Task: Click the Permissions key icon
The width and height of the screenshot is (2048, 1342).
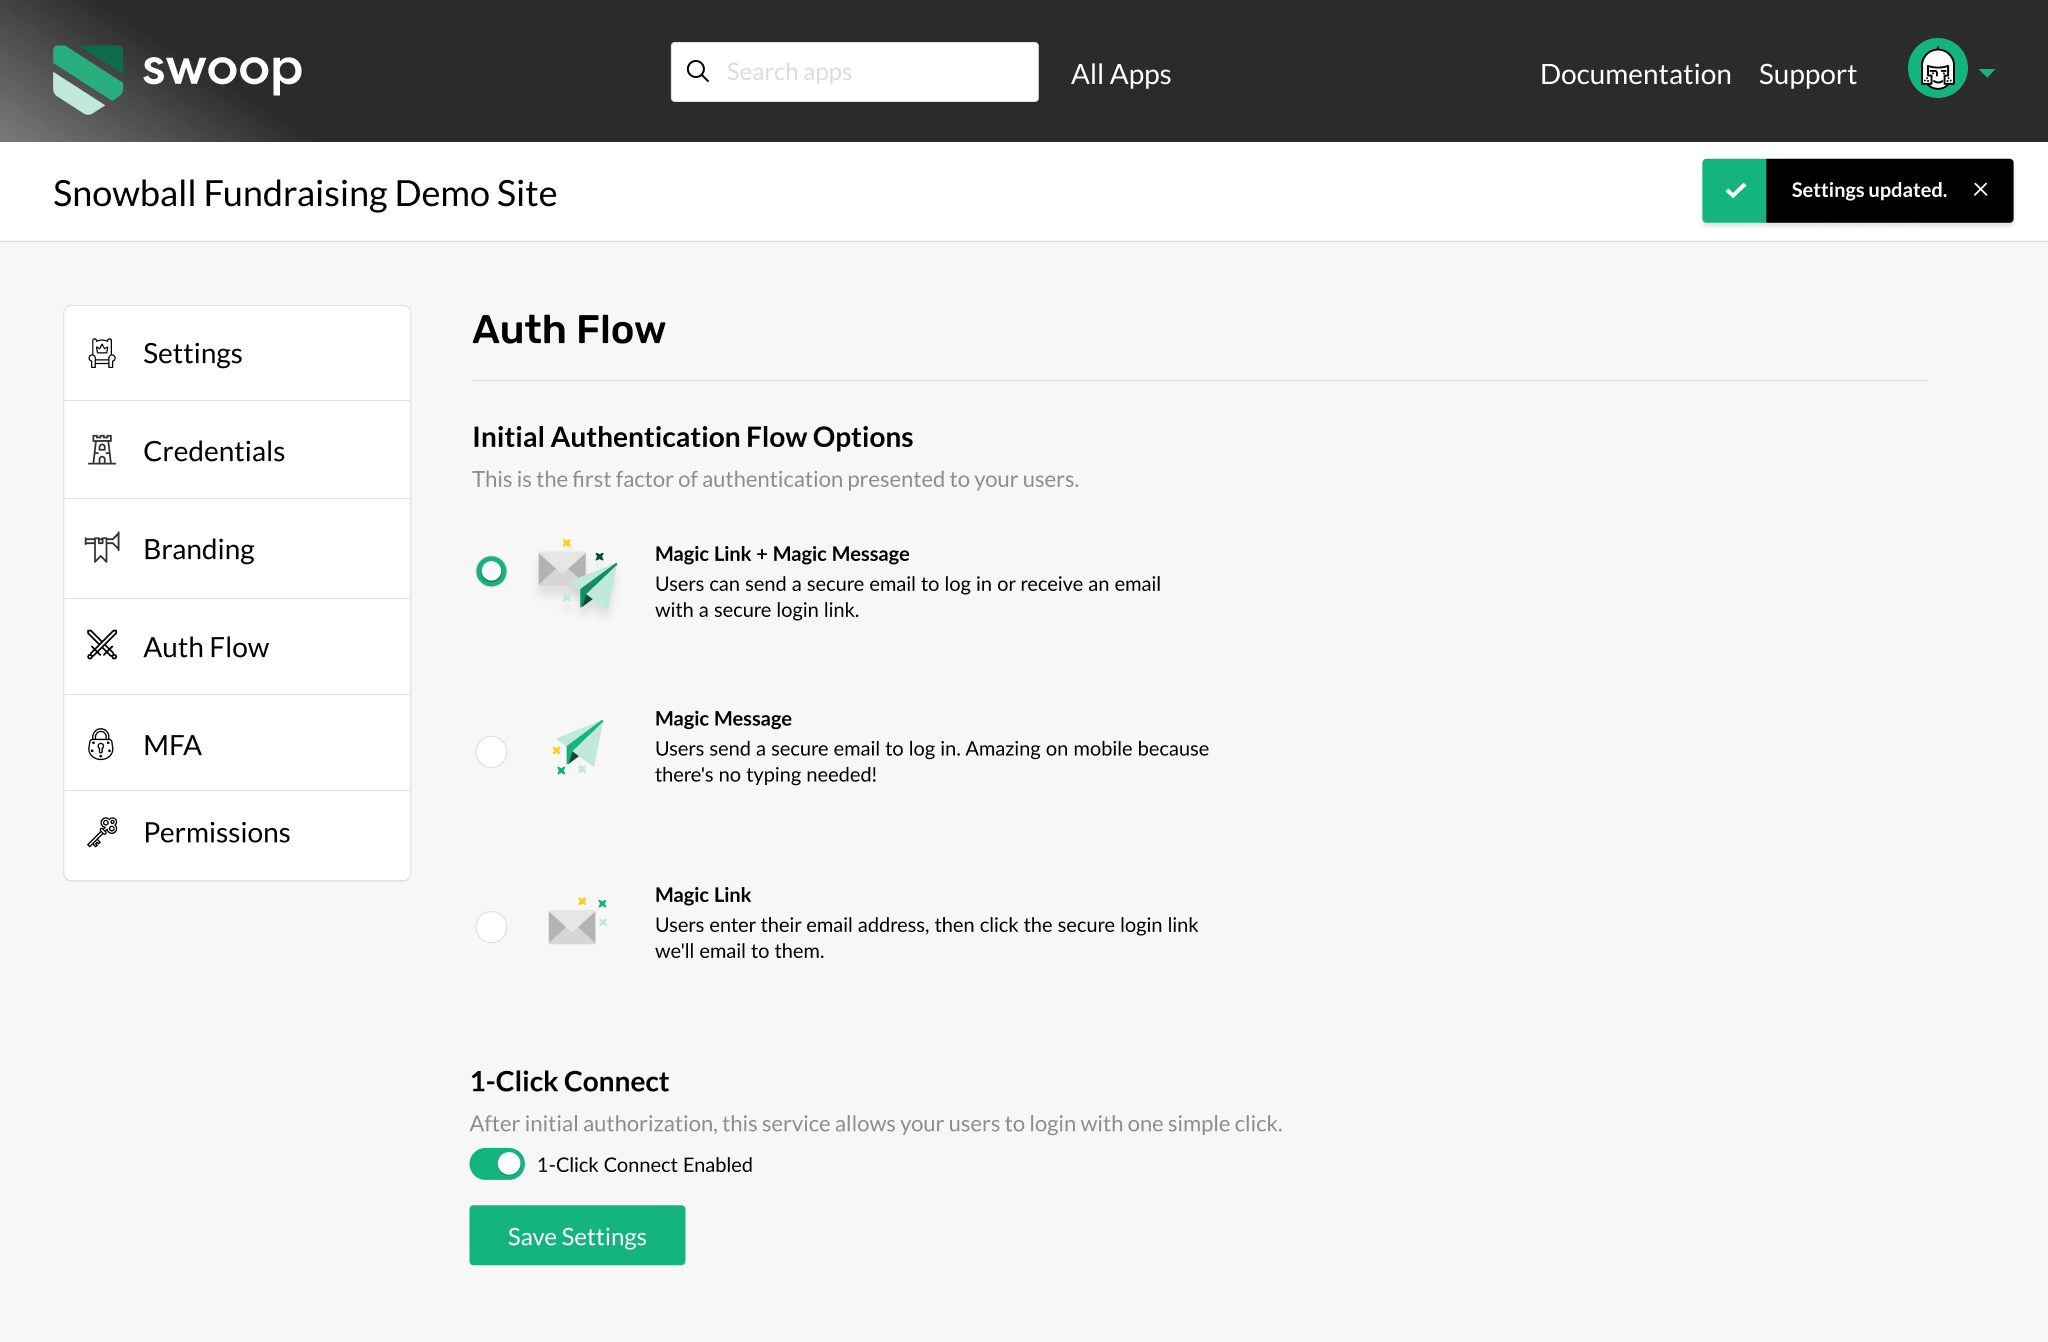Action: coord(102,832)
